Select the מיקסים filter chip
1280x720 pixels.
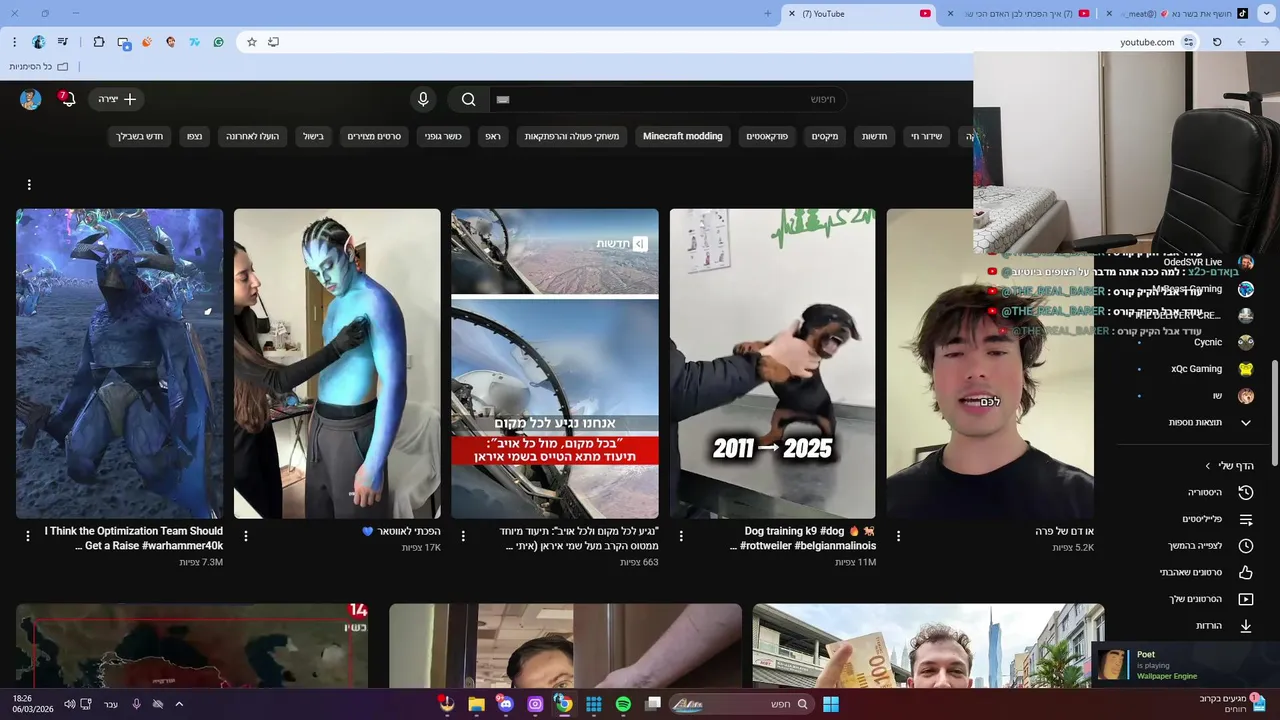[825, 136]
